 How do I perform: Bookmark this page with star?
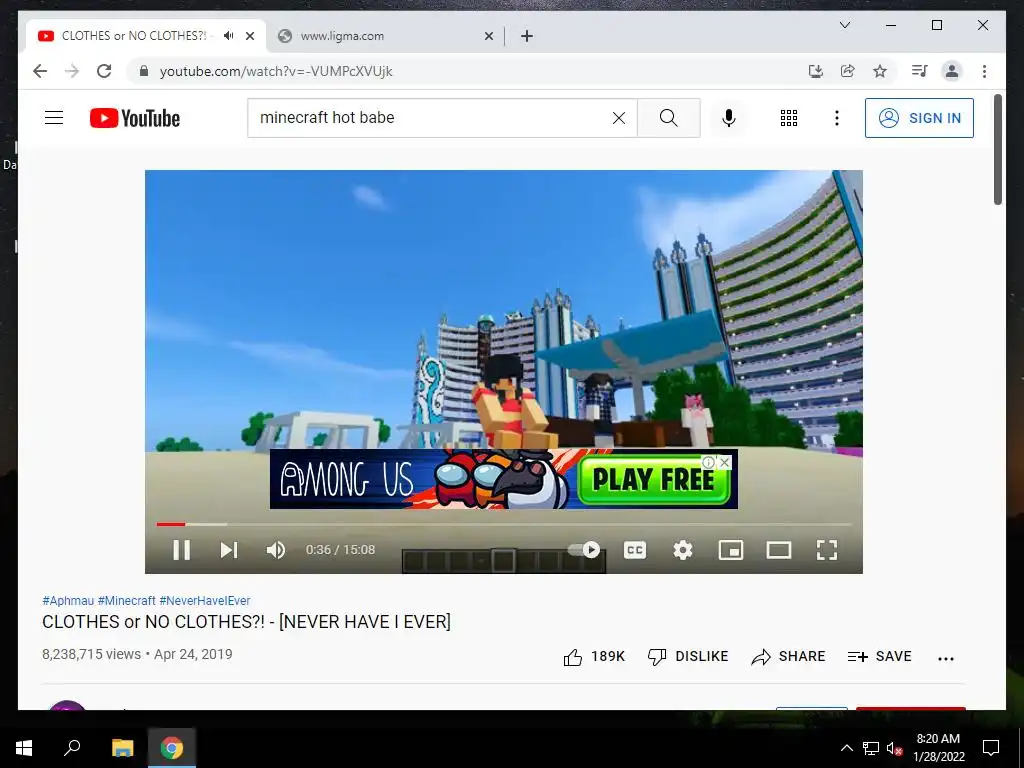[880, 71]
